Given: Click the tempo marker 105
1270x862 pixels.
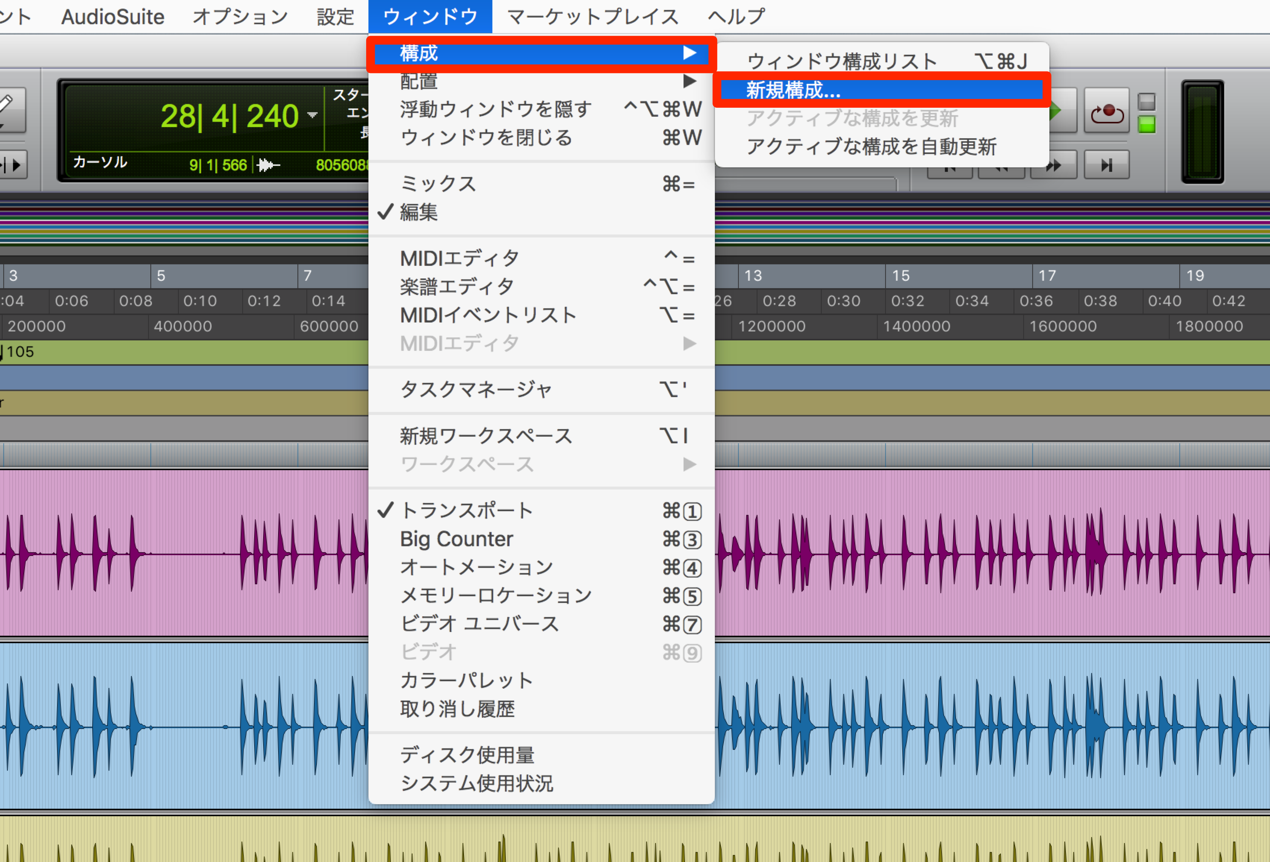Looking at the screenshot, I should pyautogui.click(x=18, y=352).
